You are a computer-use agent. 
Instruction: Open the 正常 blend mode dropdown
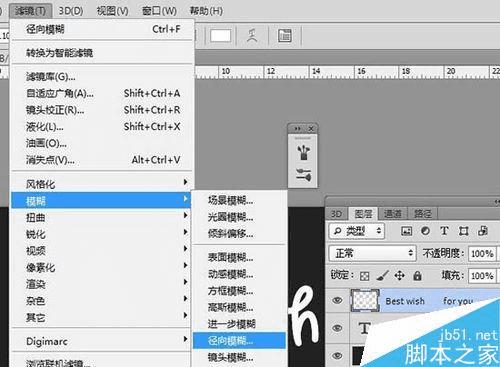point(372,253)
